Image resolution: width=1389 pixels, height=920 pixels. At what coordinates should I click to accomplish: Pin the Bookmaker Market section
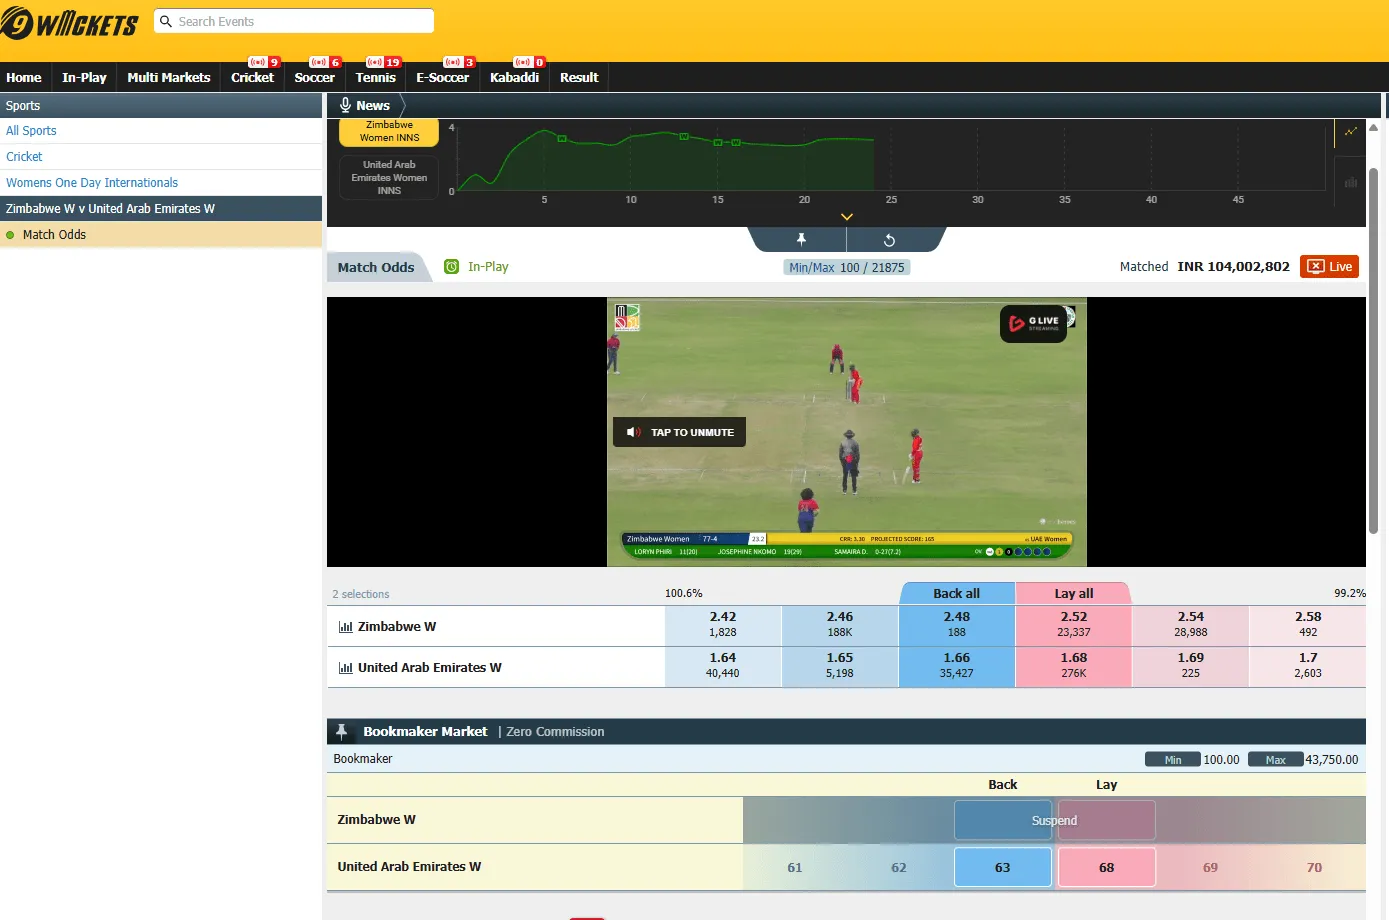340,731
